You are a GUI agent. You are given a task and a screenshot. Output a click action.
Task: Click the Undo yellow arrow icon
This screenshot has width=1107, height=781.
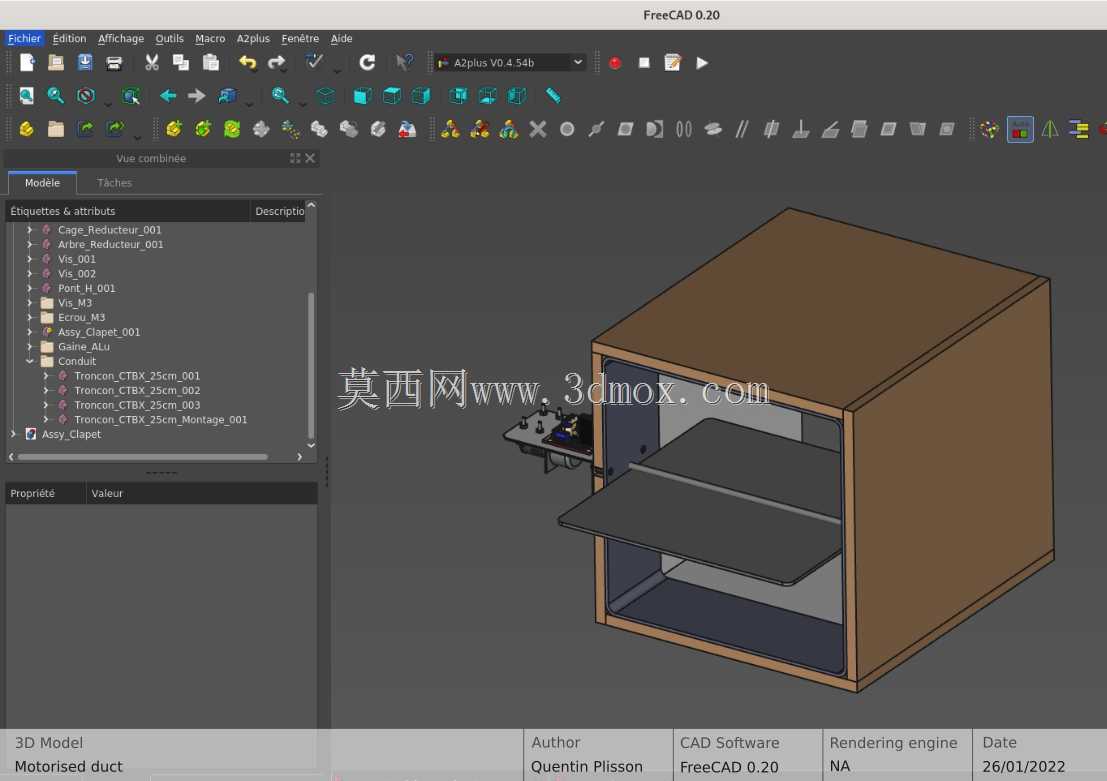(247, 63)
